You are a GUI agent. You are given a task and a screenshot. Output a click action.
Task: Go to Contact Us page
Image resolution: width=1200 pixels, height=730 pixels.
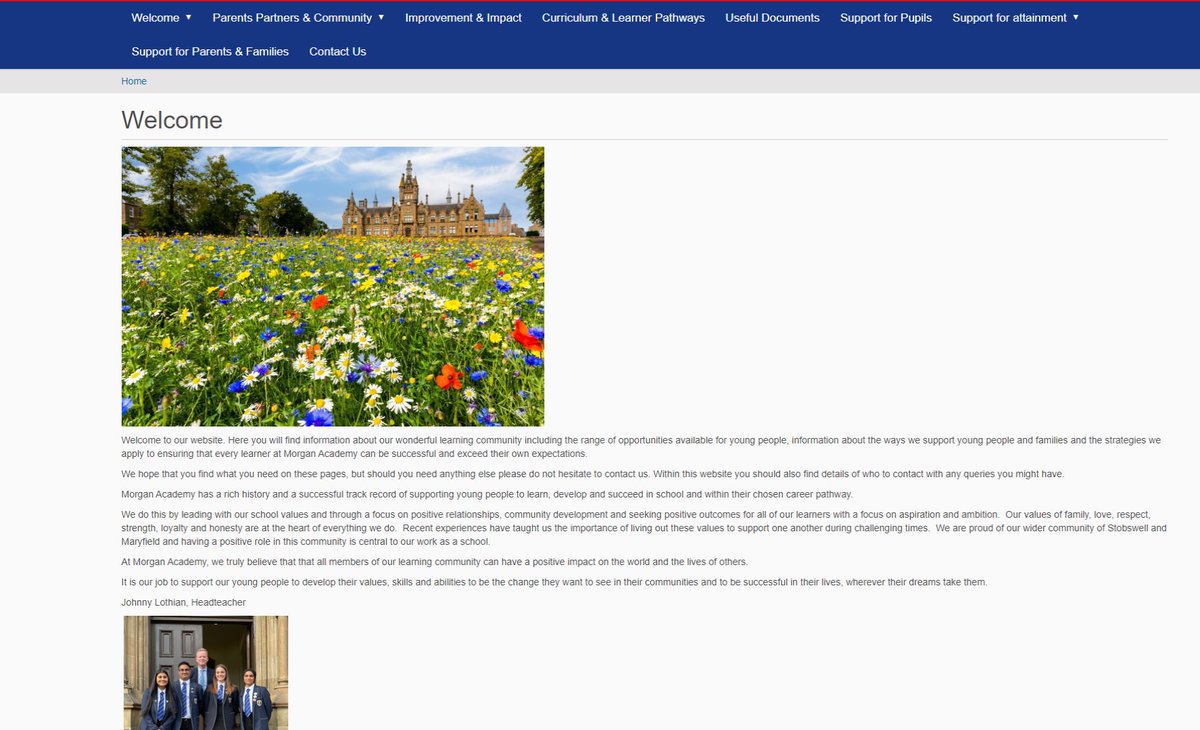(338, 52)
